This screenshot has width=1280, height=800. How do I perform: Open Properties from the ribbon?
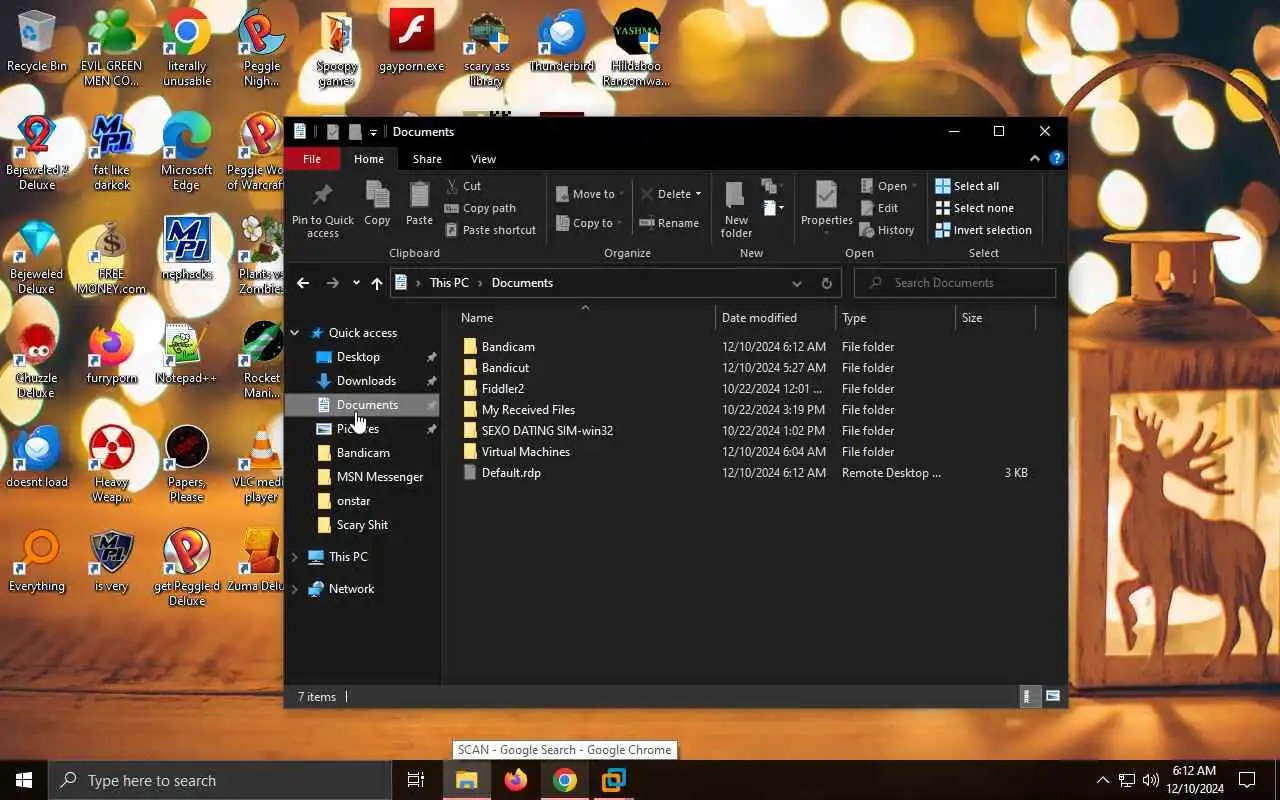click(826, 209)
